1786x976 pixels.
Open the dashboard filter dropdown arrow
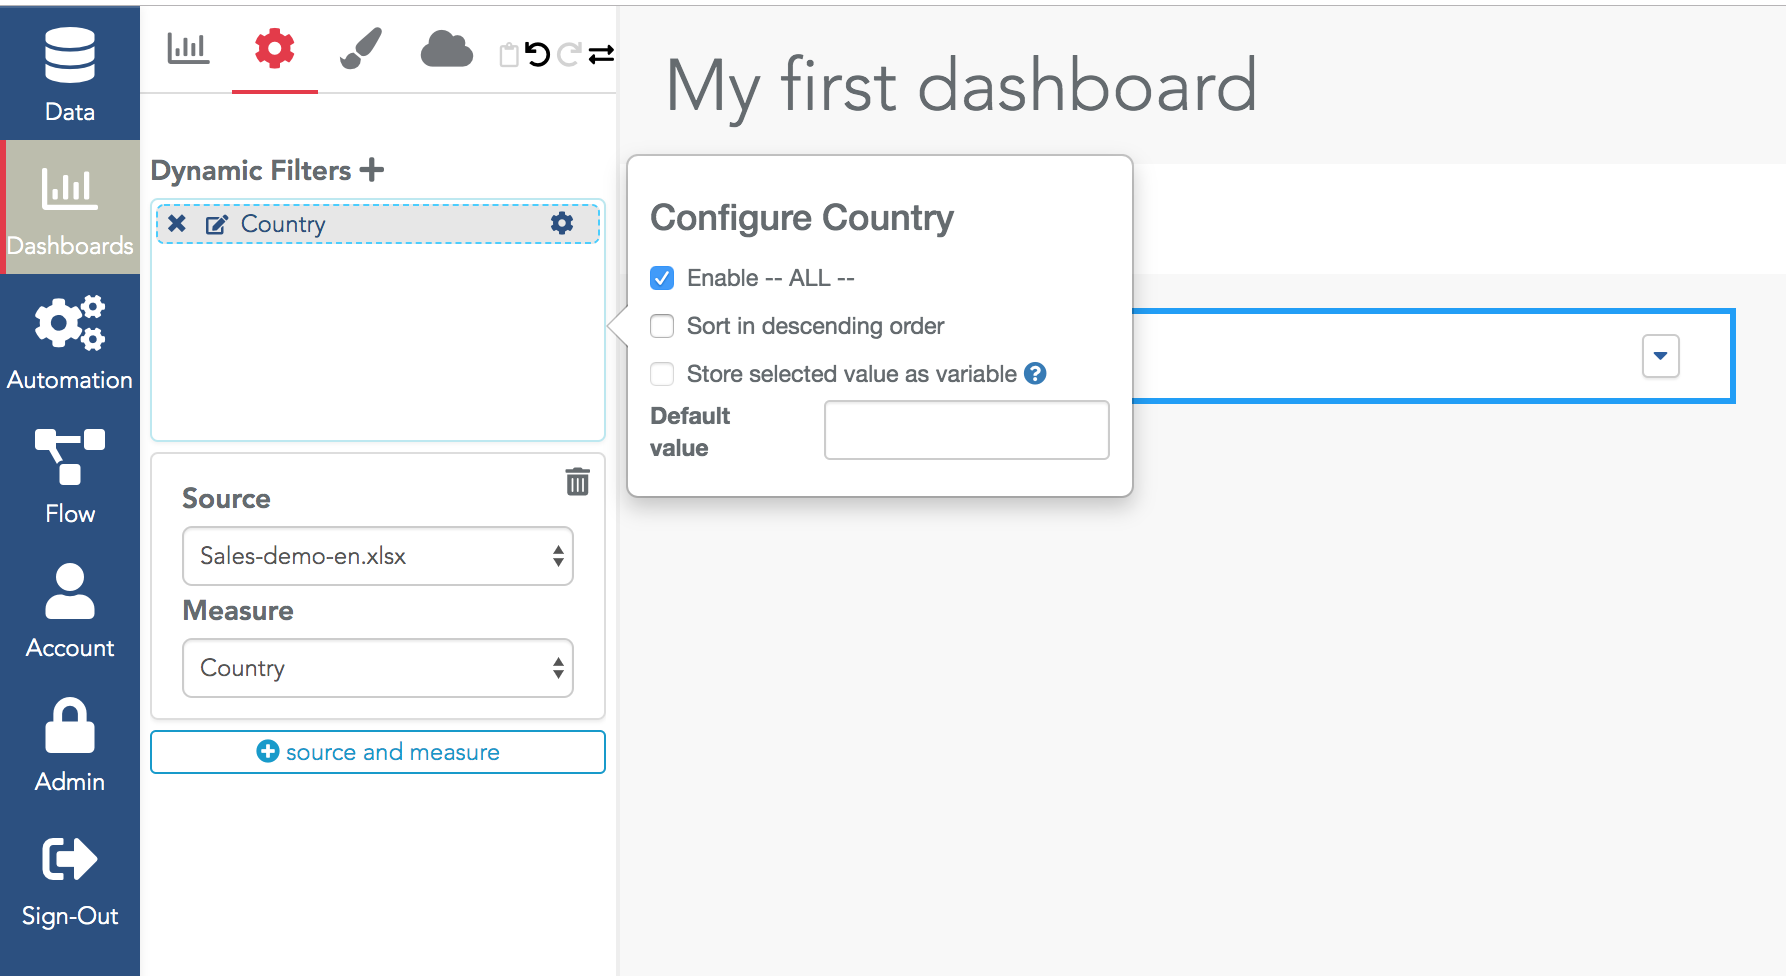click(1661, 356)
